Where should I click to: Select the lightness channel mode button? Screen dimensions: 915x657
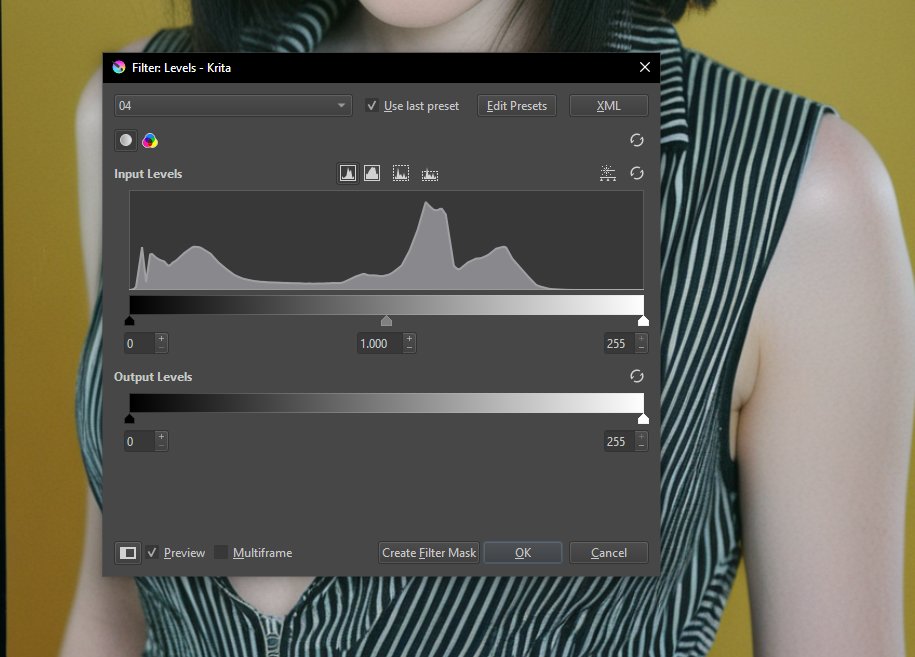[125, 141]
